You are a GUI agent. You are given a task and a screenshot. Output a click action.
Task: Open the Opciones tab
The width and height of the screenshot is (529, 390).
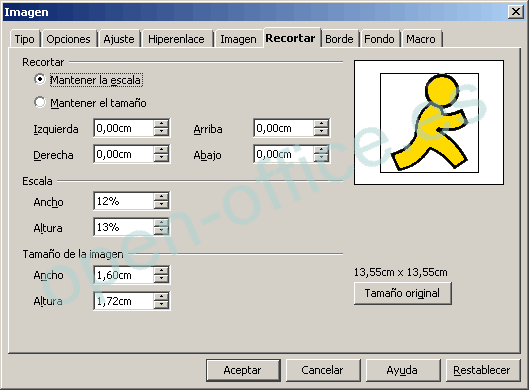coord(68,39)
